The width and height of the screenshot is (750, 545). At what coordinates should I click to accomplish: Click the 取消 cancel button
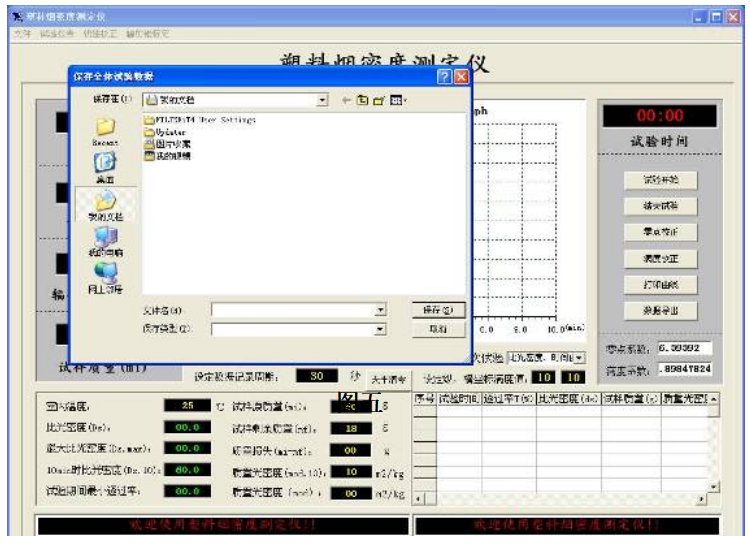[x=438, y=329]
